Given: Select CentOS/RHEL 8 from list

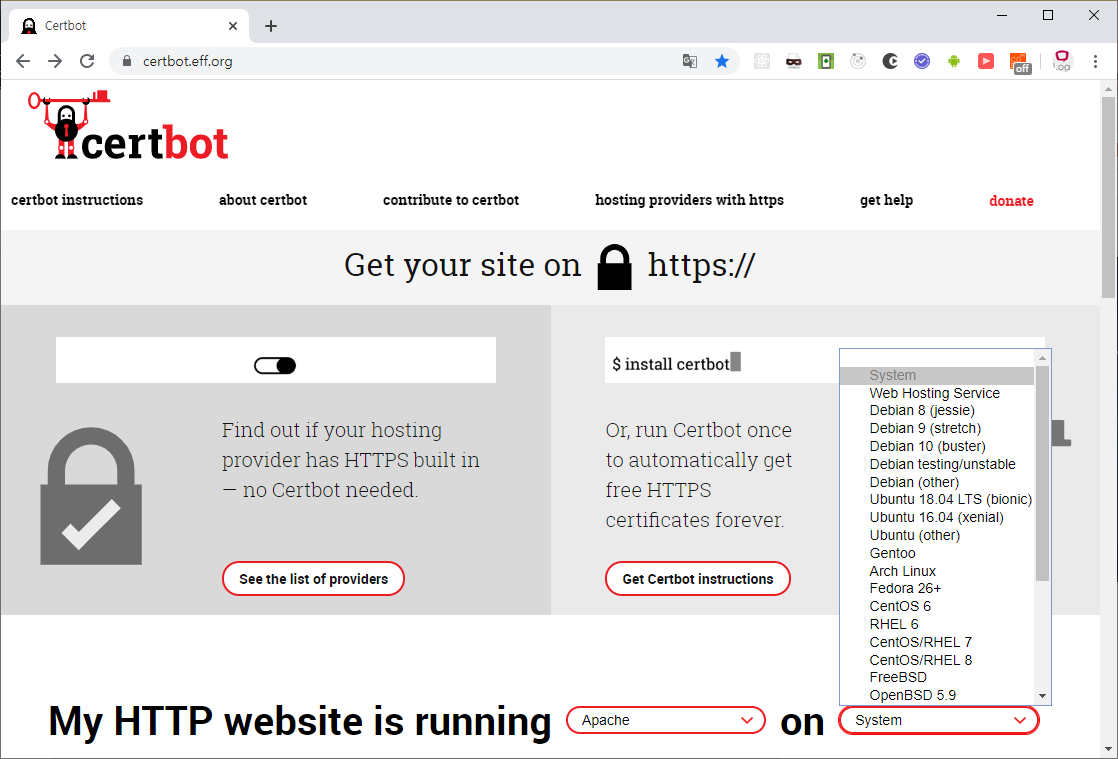Looking at the screenshot, I should [x=937, y=660].
